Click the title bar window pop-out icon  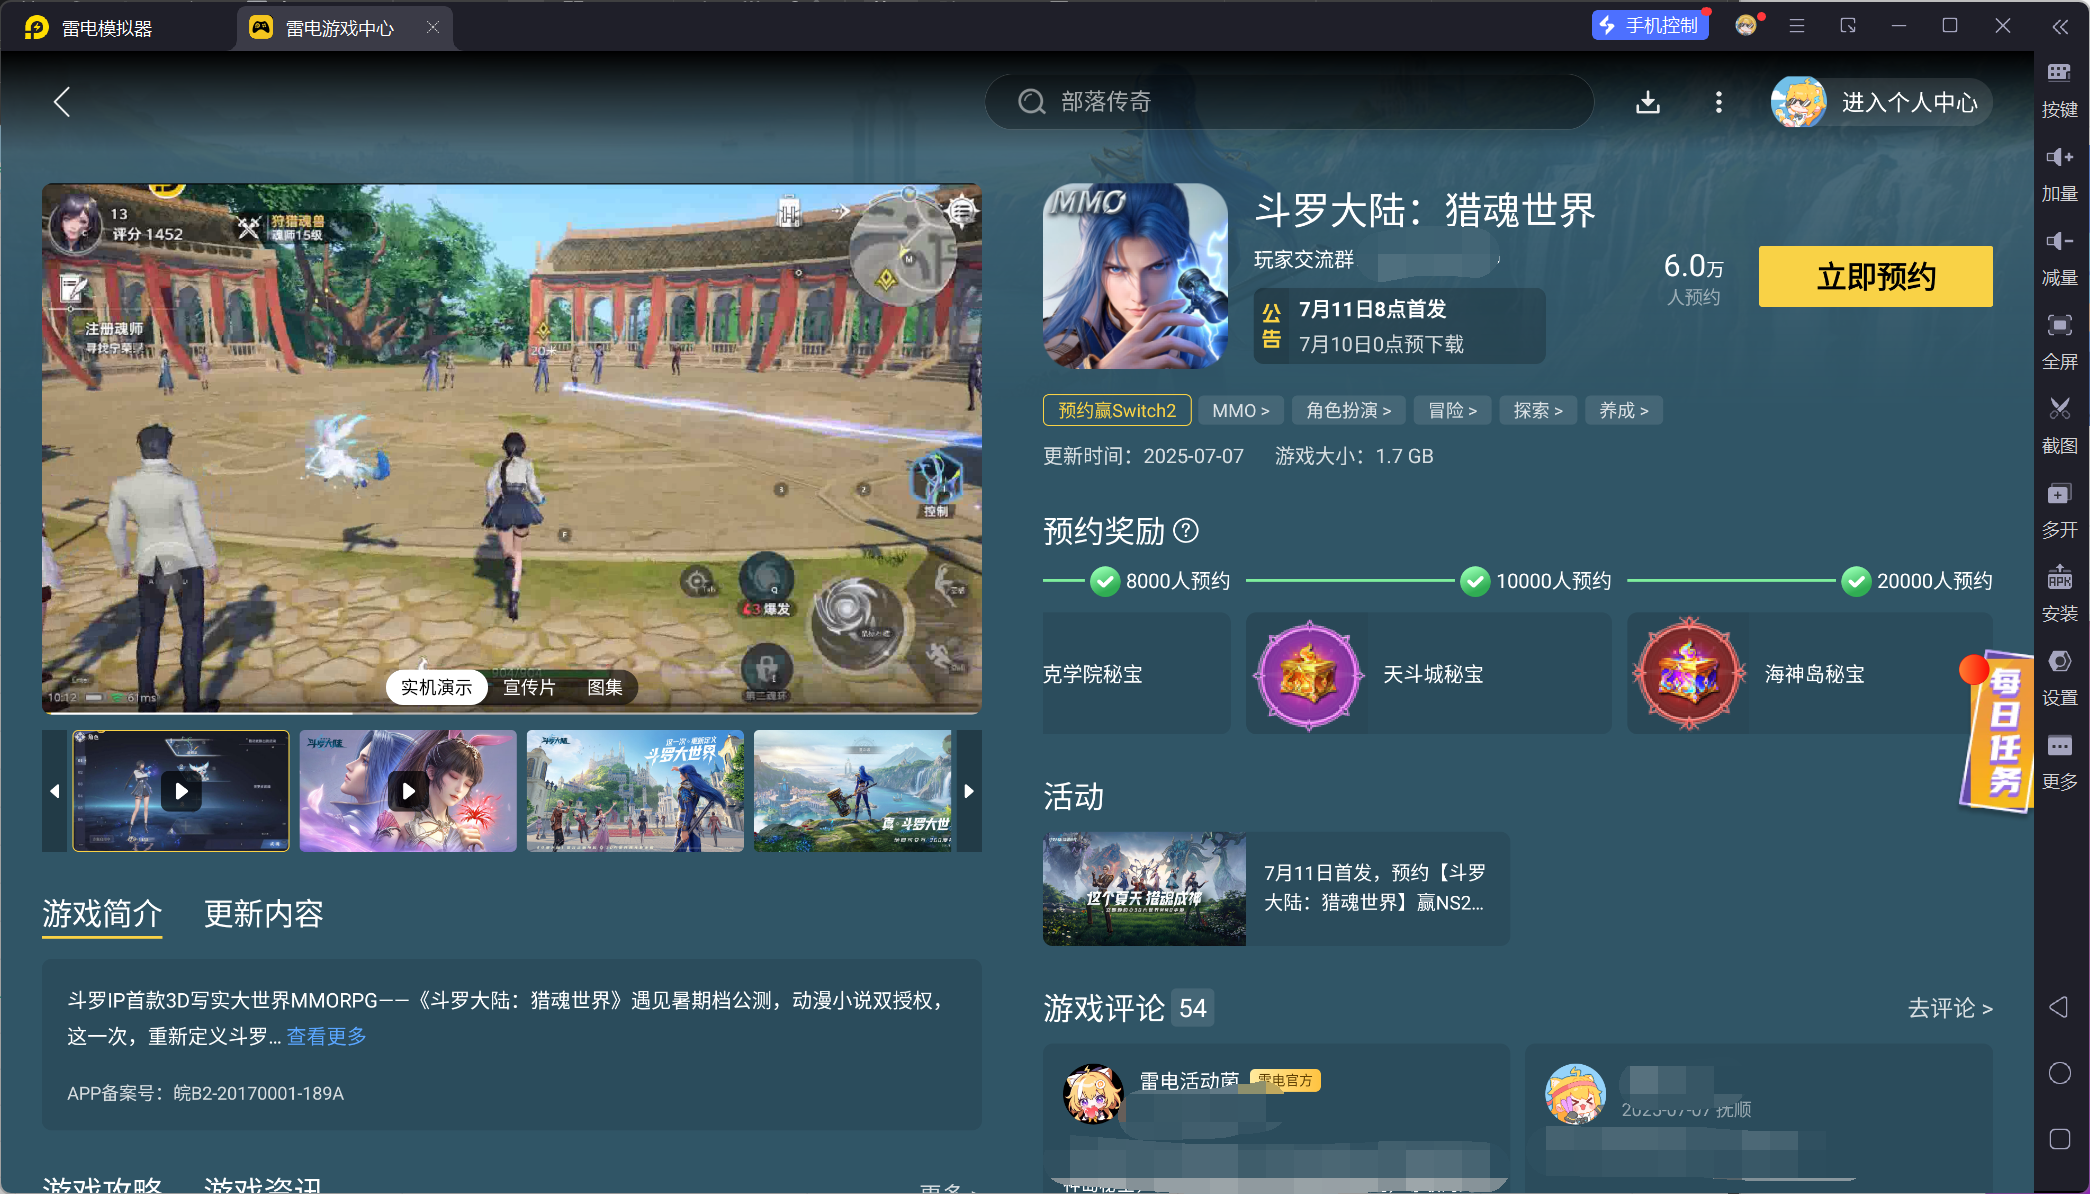1848,26
